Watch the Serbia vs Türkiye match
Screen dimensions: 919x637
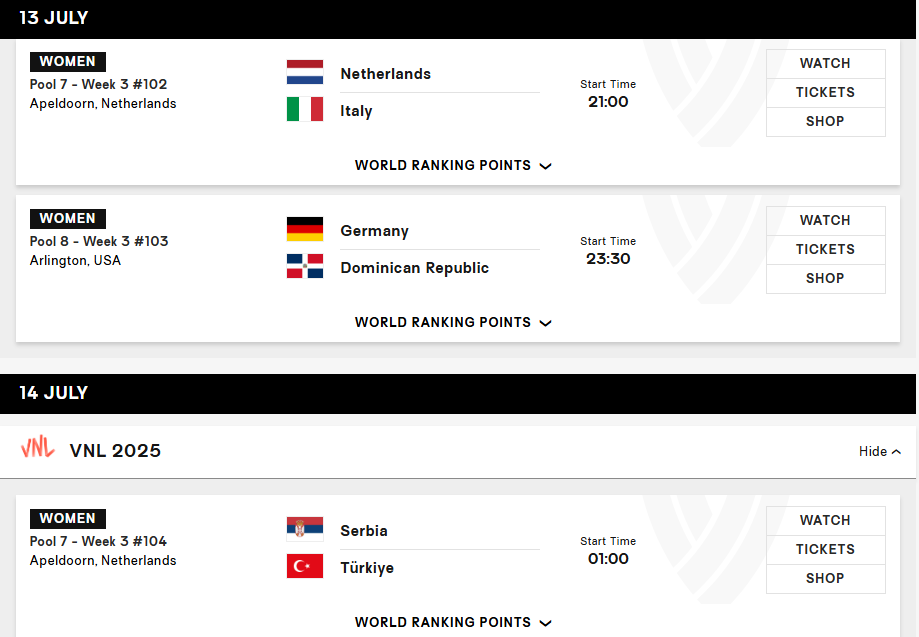[x=825, y=520]
